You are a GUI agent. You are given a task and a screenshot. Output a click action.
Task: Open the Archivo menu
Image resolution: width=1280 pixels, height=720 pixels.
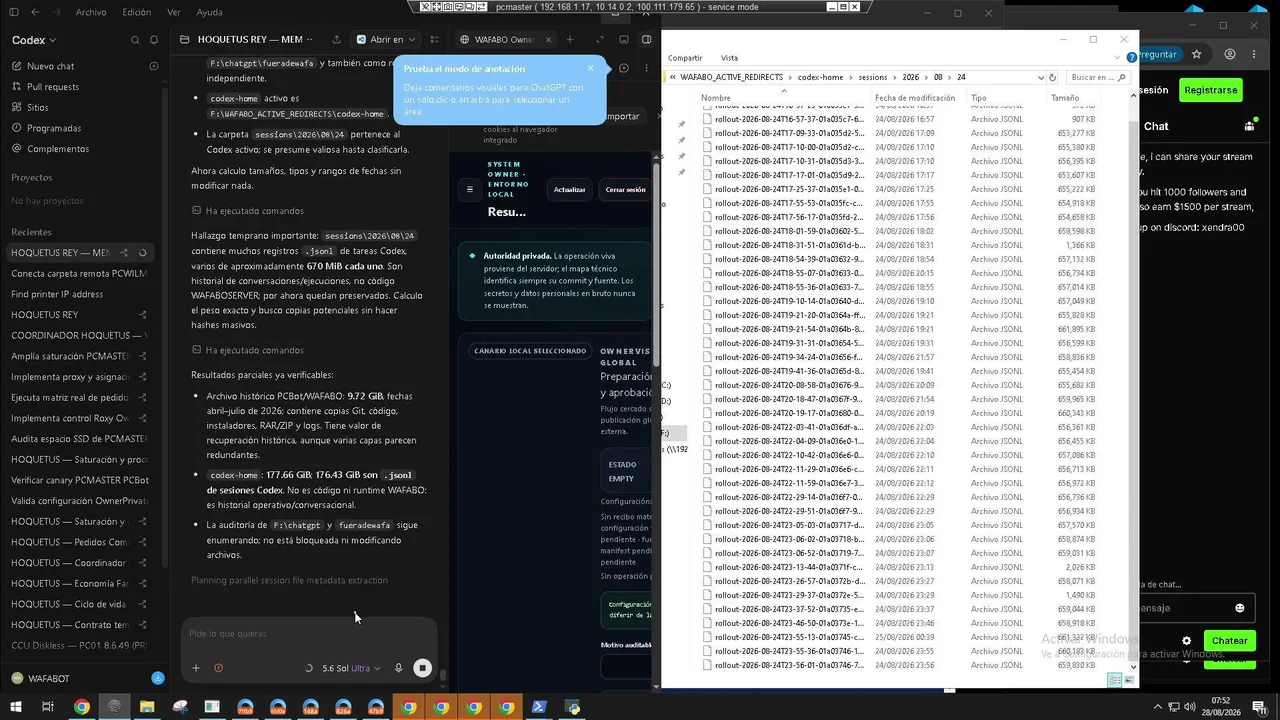91,12
